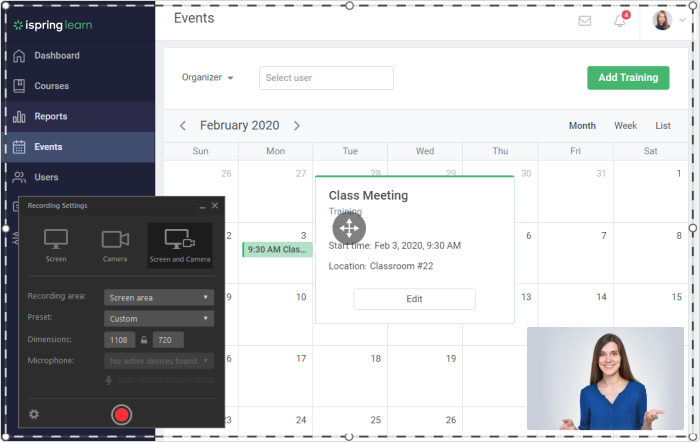700x442 pixels.
Task: Click the microphone icon
Action: (108, 380)
